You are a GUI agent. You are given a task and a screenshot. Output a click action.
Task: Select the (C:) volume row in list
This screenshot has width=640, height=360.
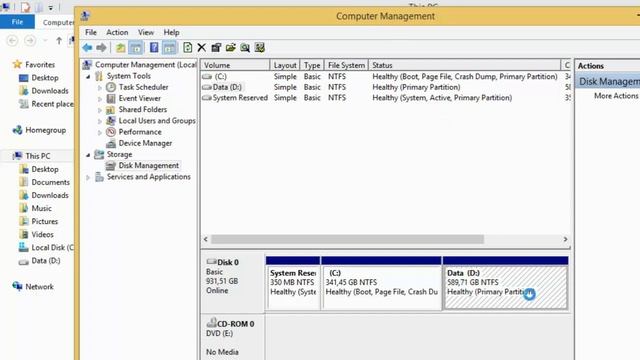386,76
